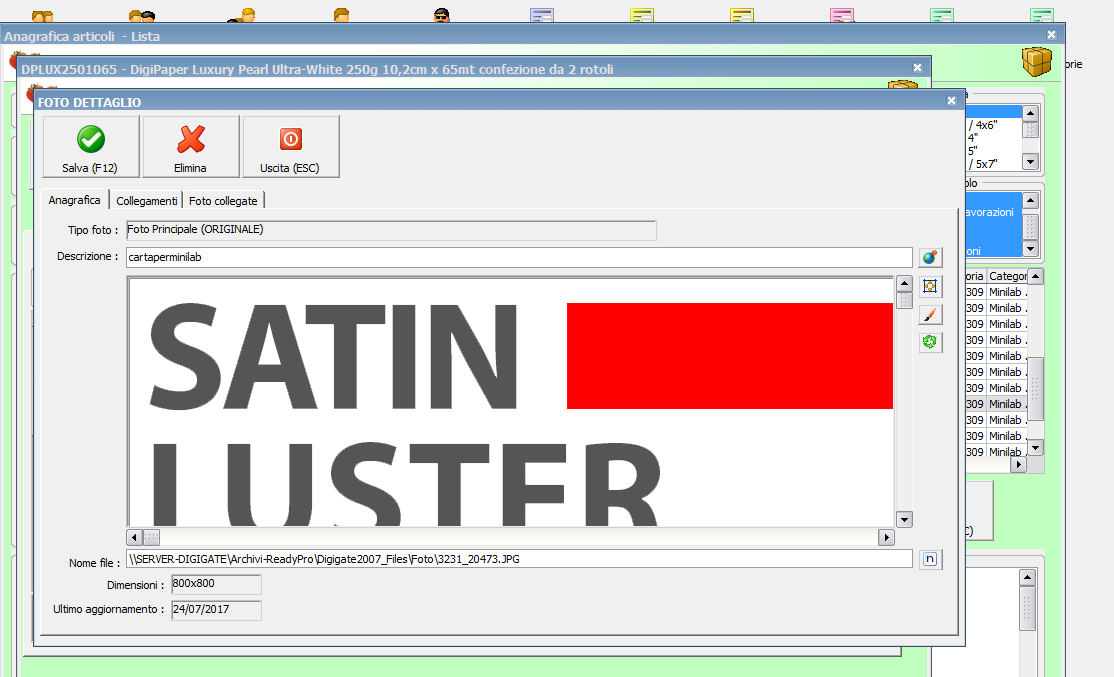
Task: Click the image preview scroll-down arrow
Action: click(904, 519)
